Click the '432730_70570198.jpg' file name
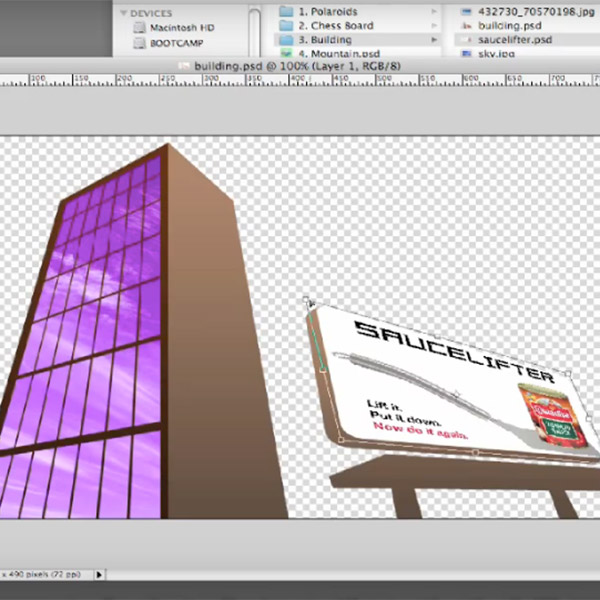Screen dimensions: 600x600 [536, 12]
